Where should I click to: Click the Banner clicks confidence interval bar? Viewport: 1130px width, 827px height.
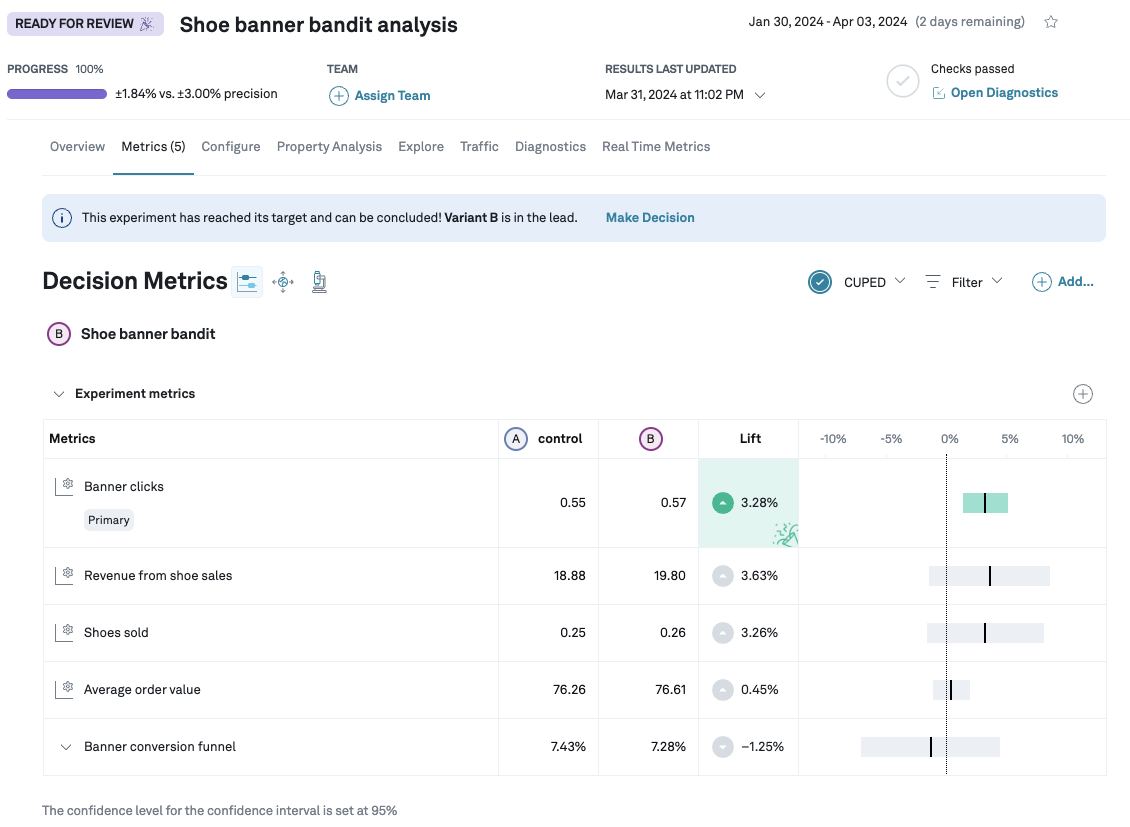click(x=985, y=503)
